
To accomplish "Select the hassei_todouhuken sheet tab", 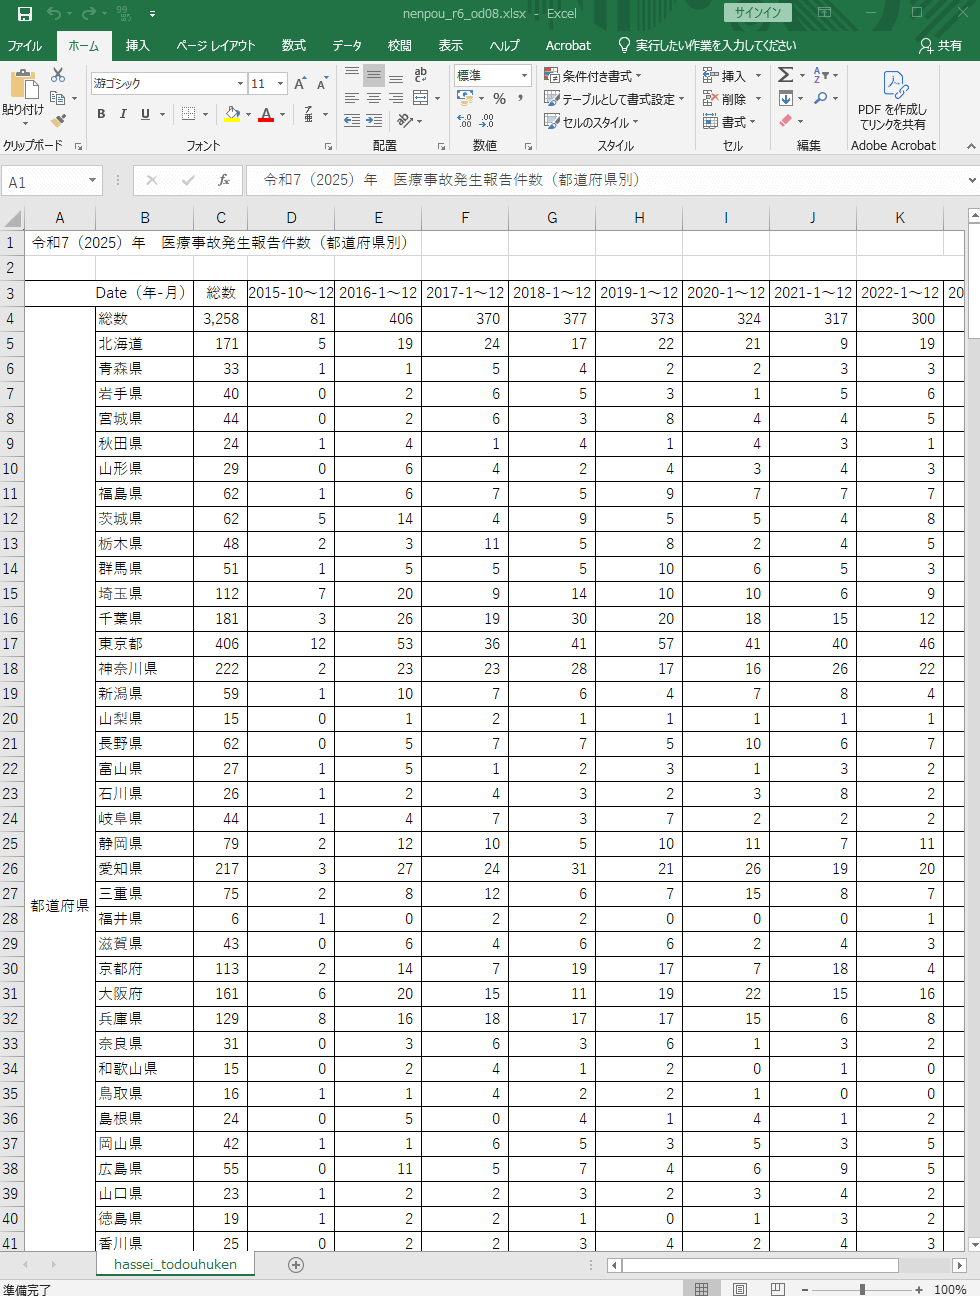I will point(175,1264).
